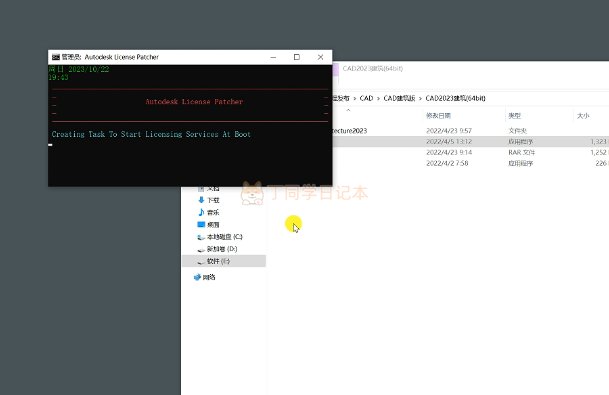
Task: Expand chevron before CAD2023建筑(64bit) breadcrumb
Action: (420, 99)
